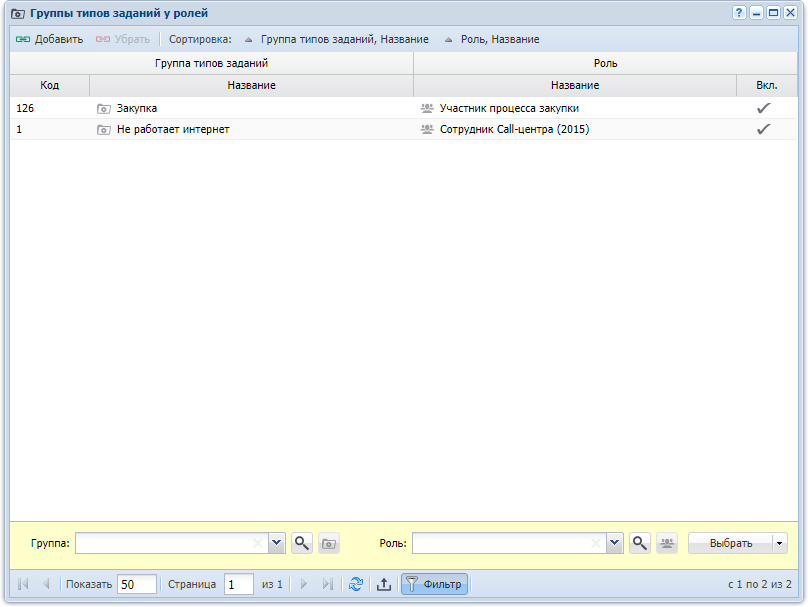Open the task group card icon

329,543
